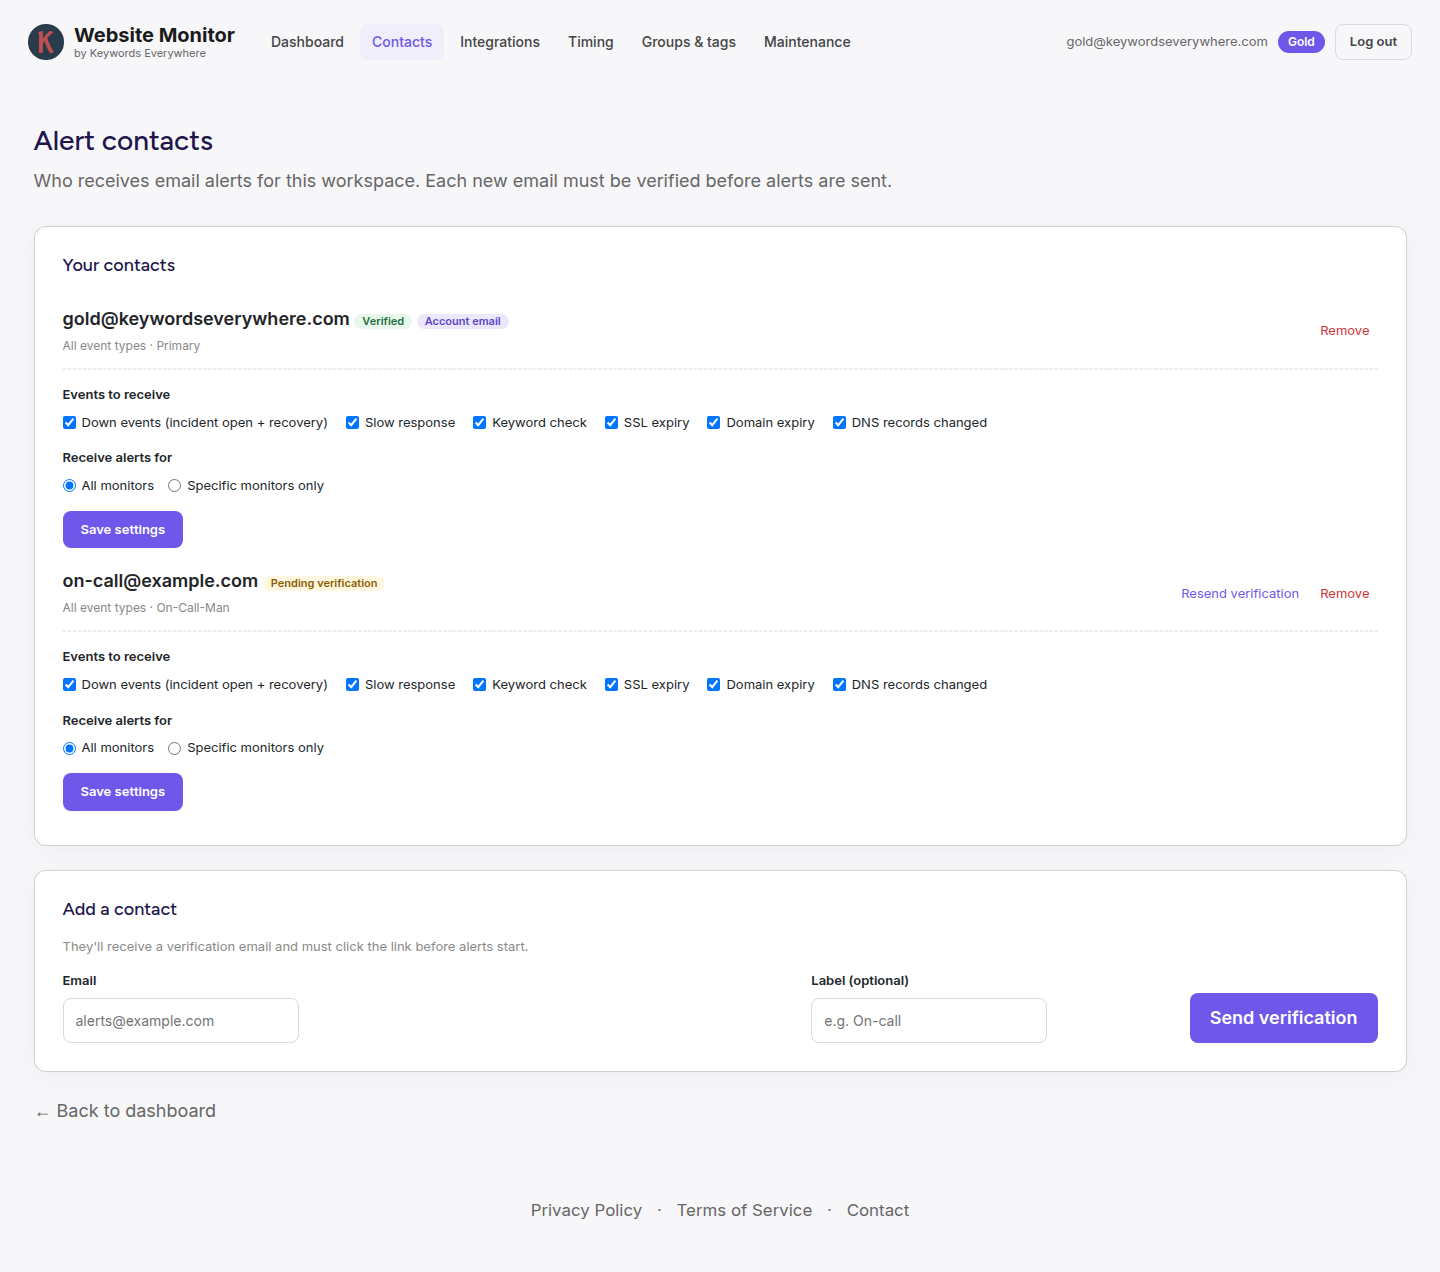Click the Gold plan badge

point(1301,42)
